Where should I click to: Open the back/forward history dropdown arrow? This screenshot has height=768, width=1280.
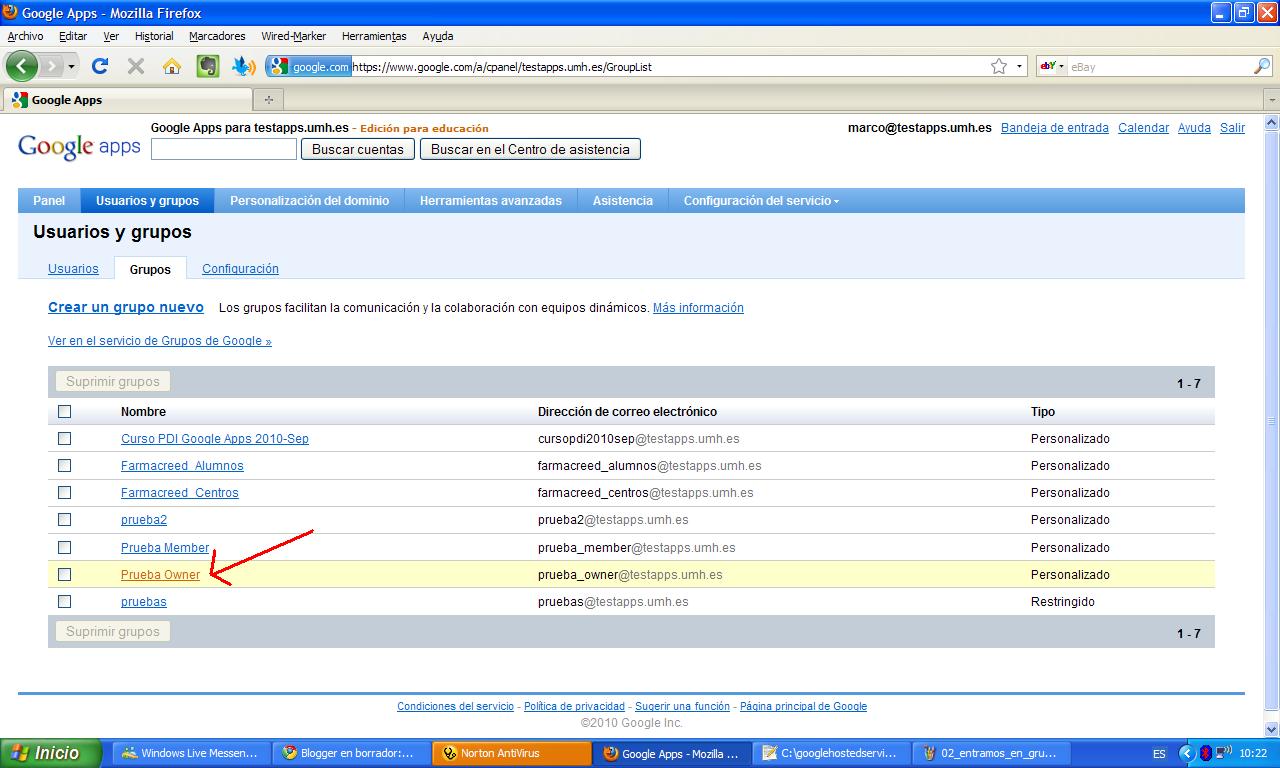(x=71, y=67)
